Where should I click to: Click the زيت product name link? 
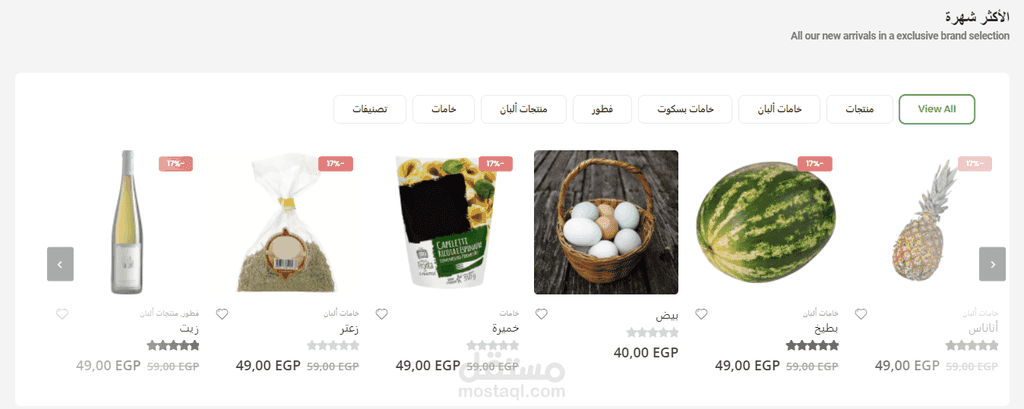pos(189,329)
